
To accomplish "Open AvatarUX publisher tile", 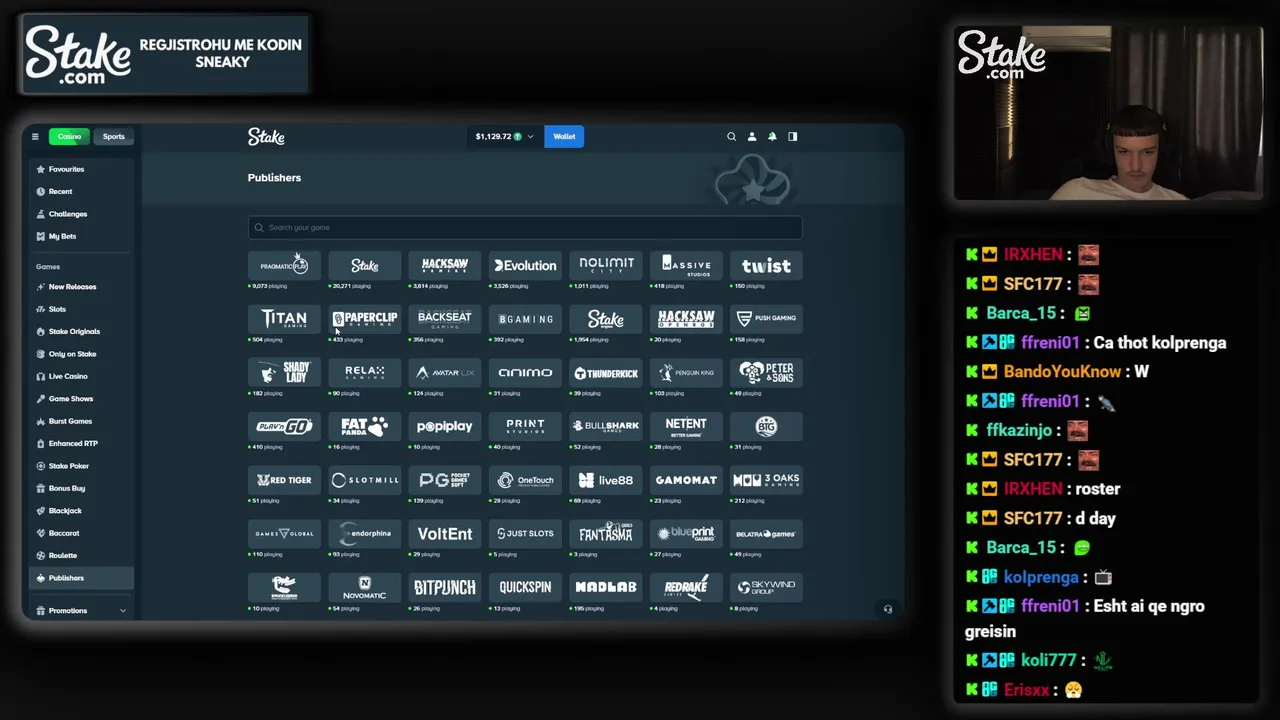I will tap(445, 373).
